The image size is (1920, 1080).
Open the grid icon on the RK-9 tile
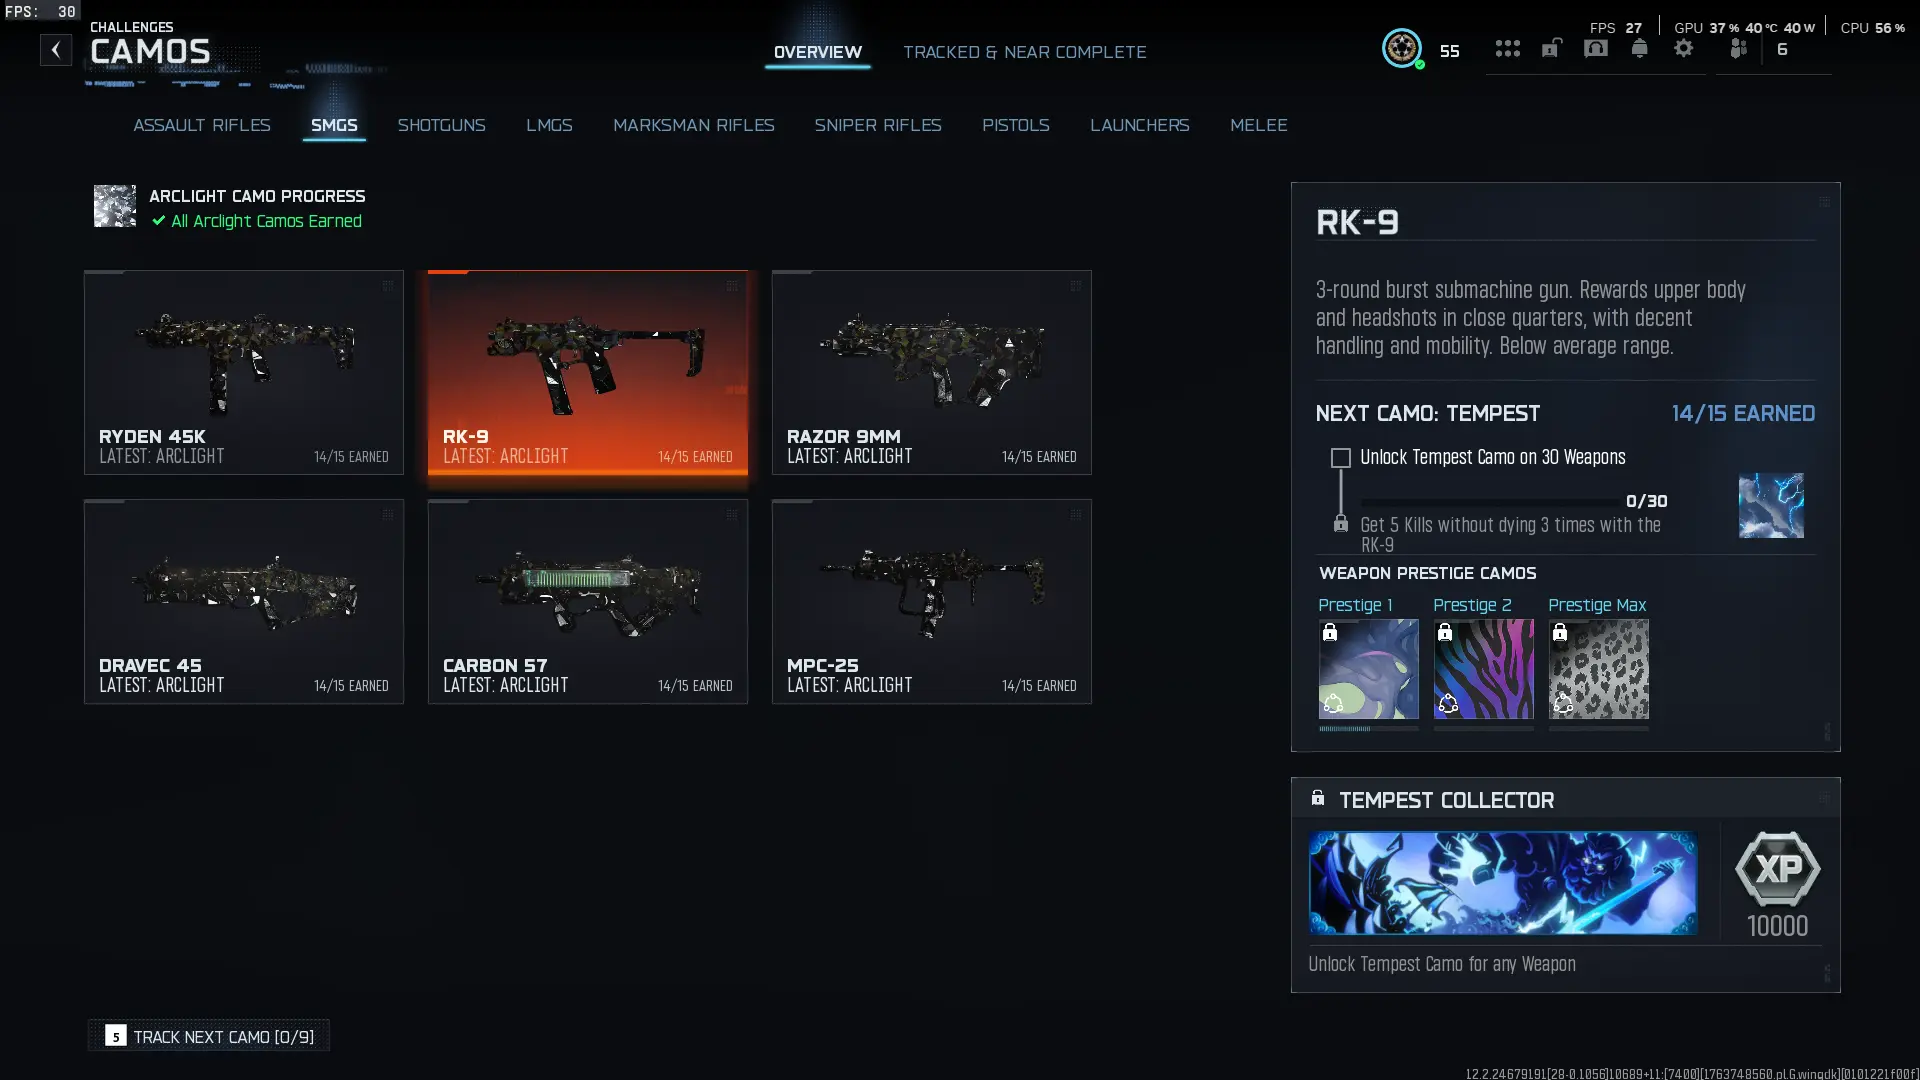[x=733, y=286]
